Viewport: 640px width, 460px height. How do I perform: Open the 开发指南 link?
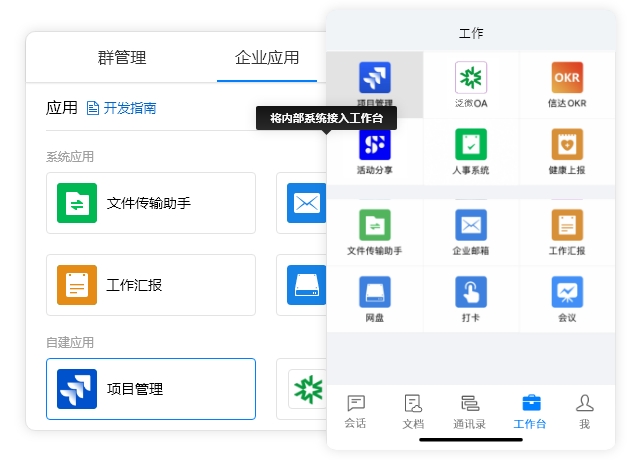(x=122, y=108)
